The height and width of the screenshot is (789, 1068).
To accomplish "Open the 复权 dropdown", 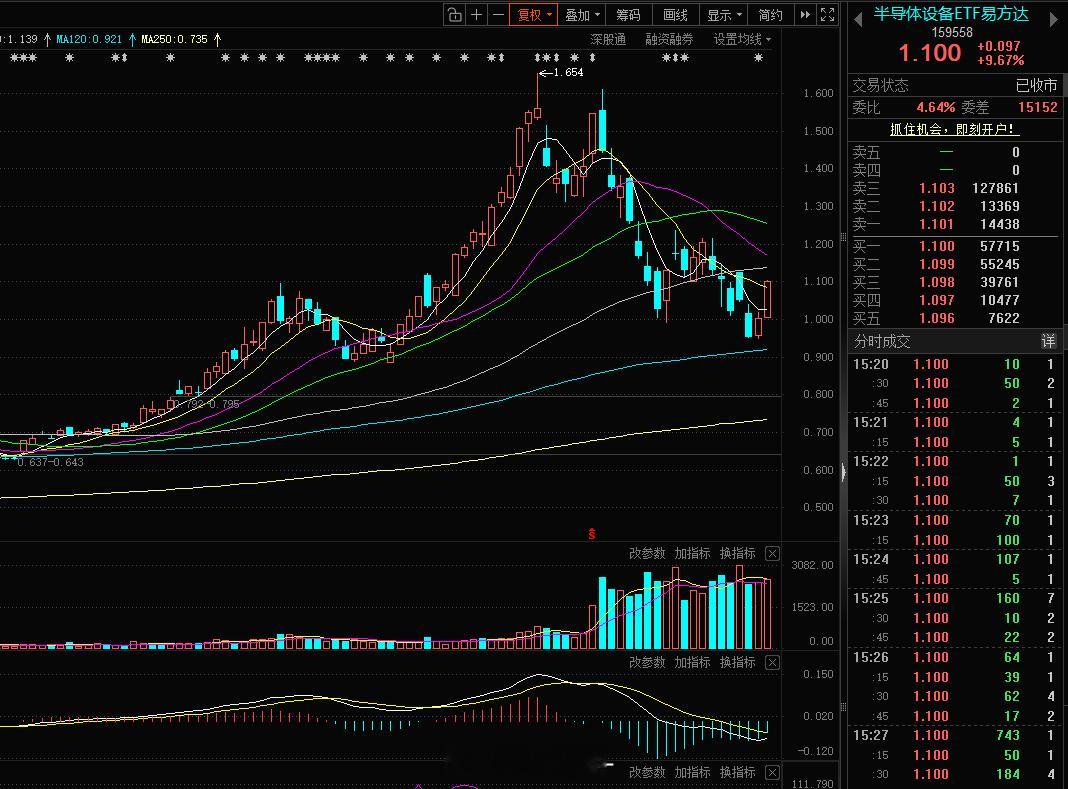I will pos(534,14).
